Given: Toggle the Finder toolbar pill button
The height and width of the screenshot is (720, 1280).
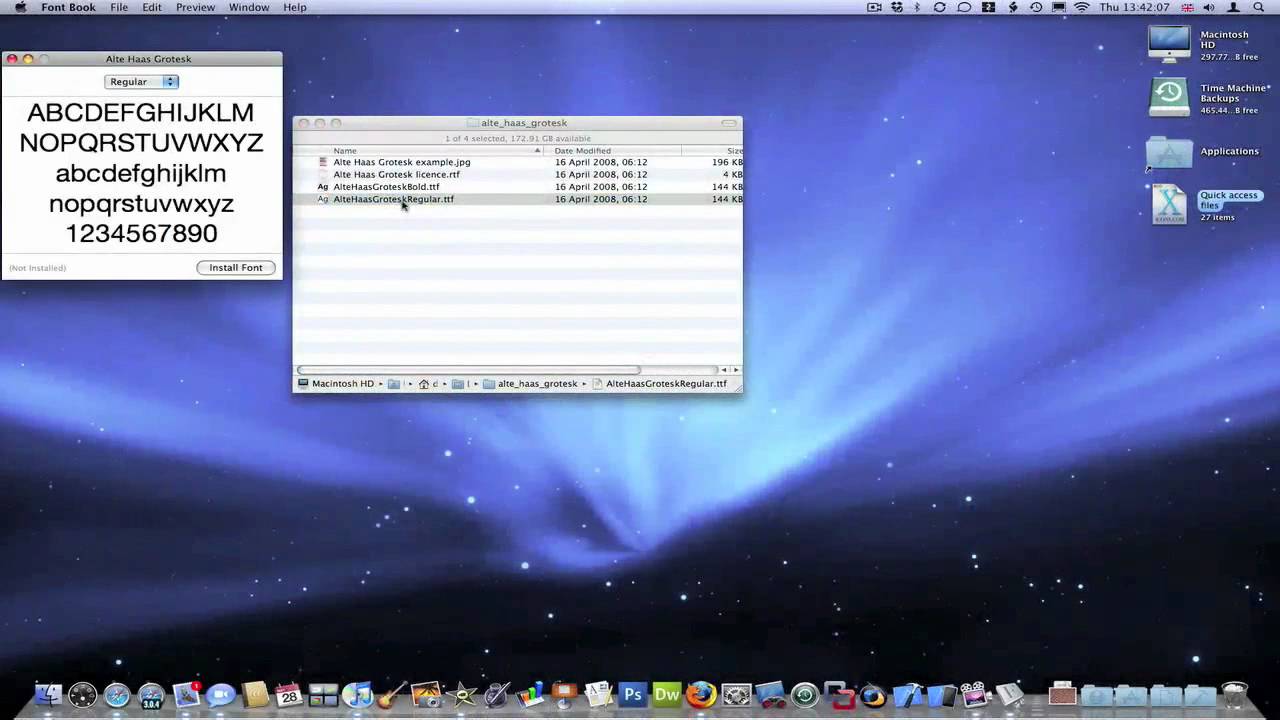Looking at the screenshot, I should coord(729,123).
